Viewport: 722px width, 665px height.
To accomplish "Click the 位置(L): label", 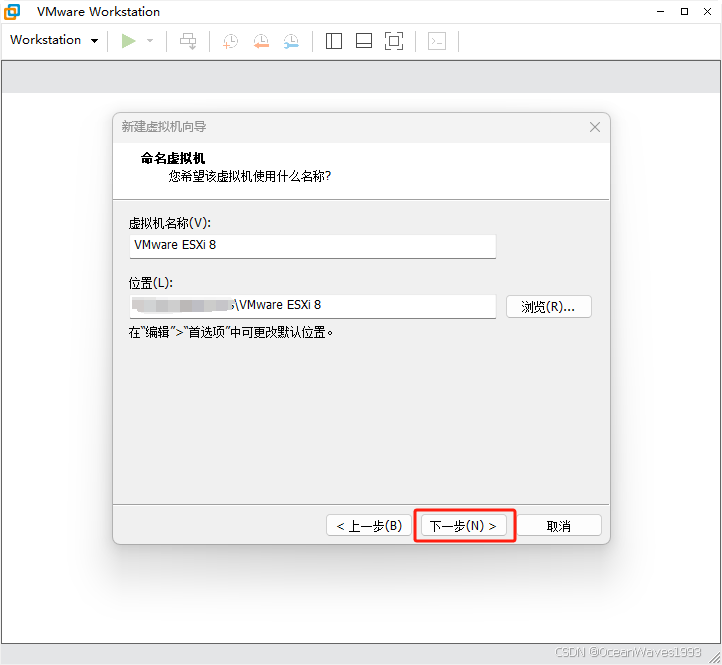I will (151, 283).
